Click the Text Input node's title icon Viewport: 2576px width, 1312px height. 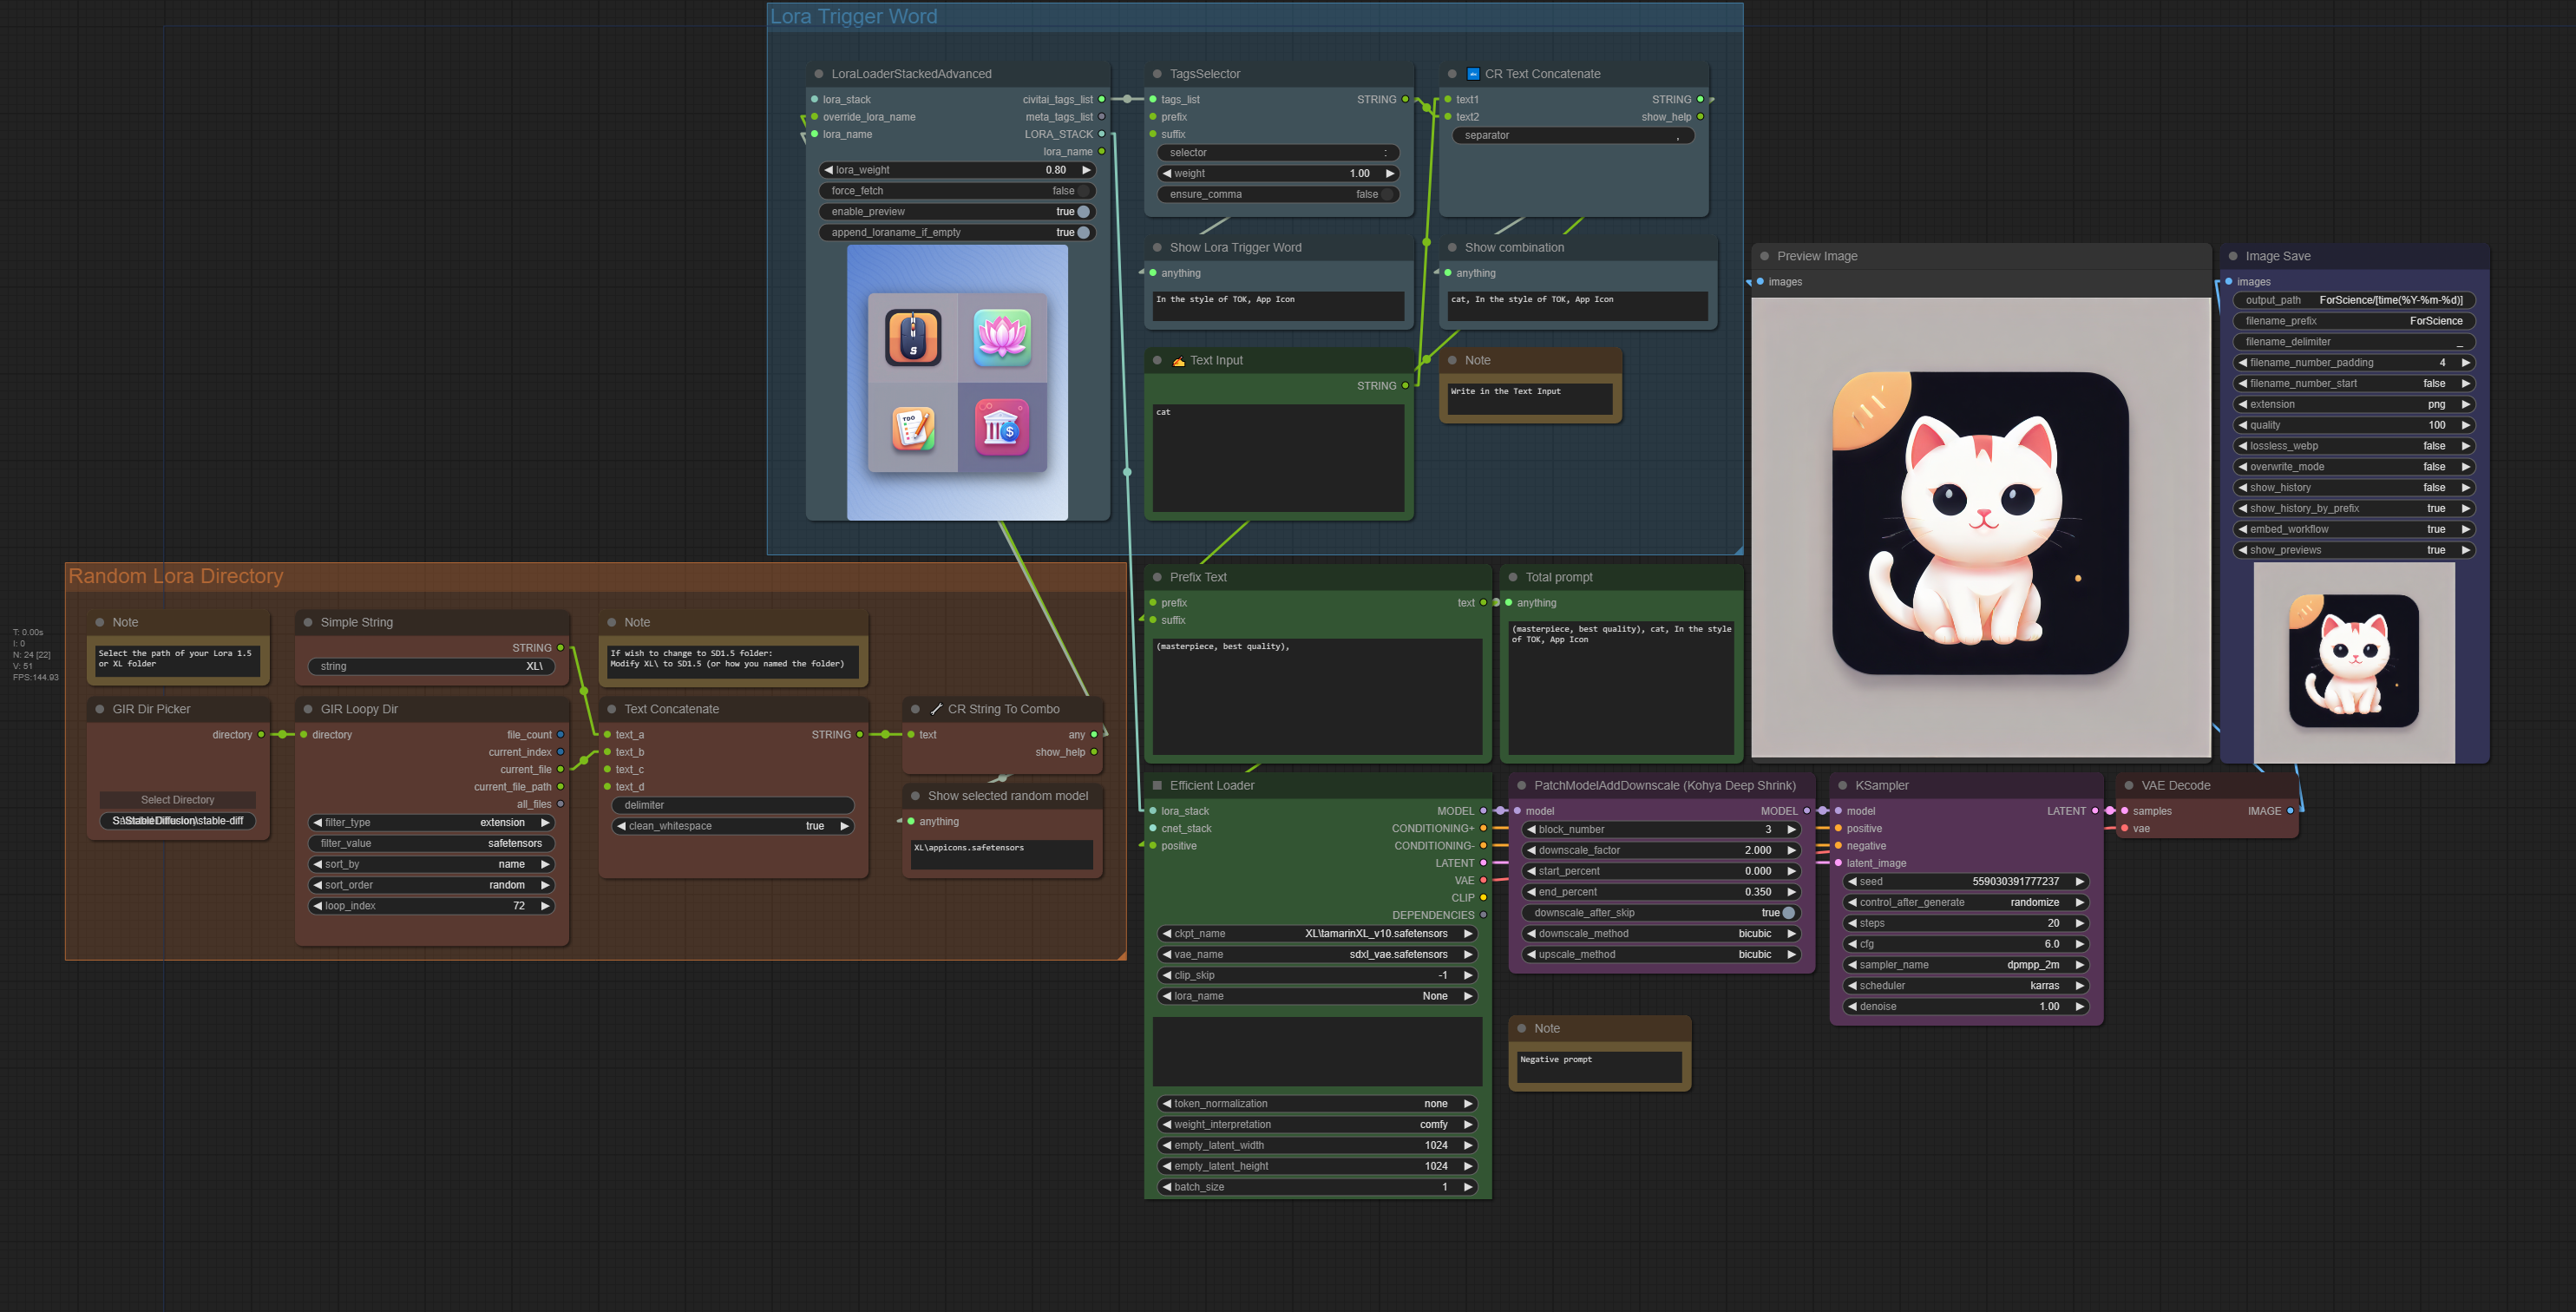(x=1178, y=361)
